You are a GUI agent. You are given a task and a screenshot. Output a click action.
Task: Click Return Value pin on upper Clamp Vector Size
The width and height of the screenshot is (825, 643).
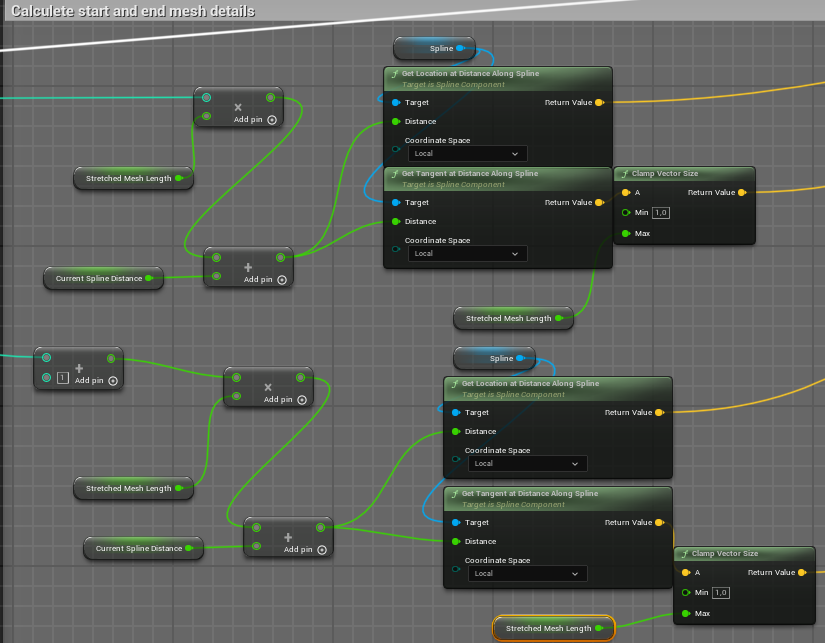coord(742,193)
